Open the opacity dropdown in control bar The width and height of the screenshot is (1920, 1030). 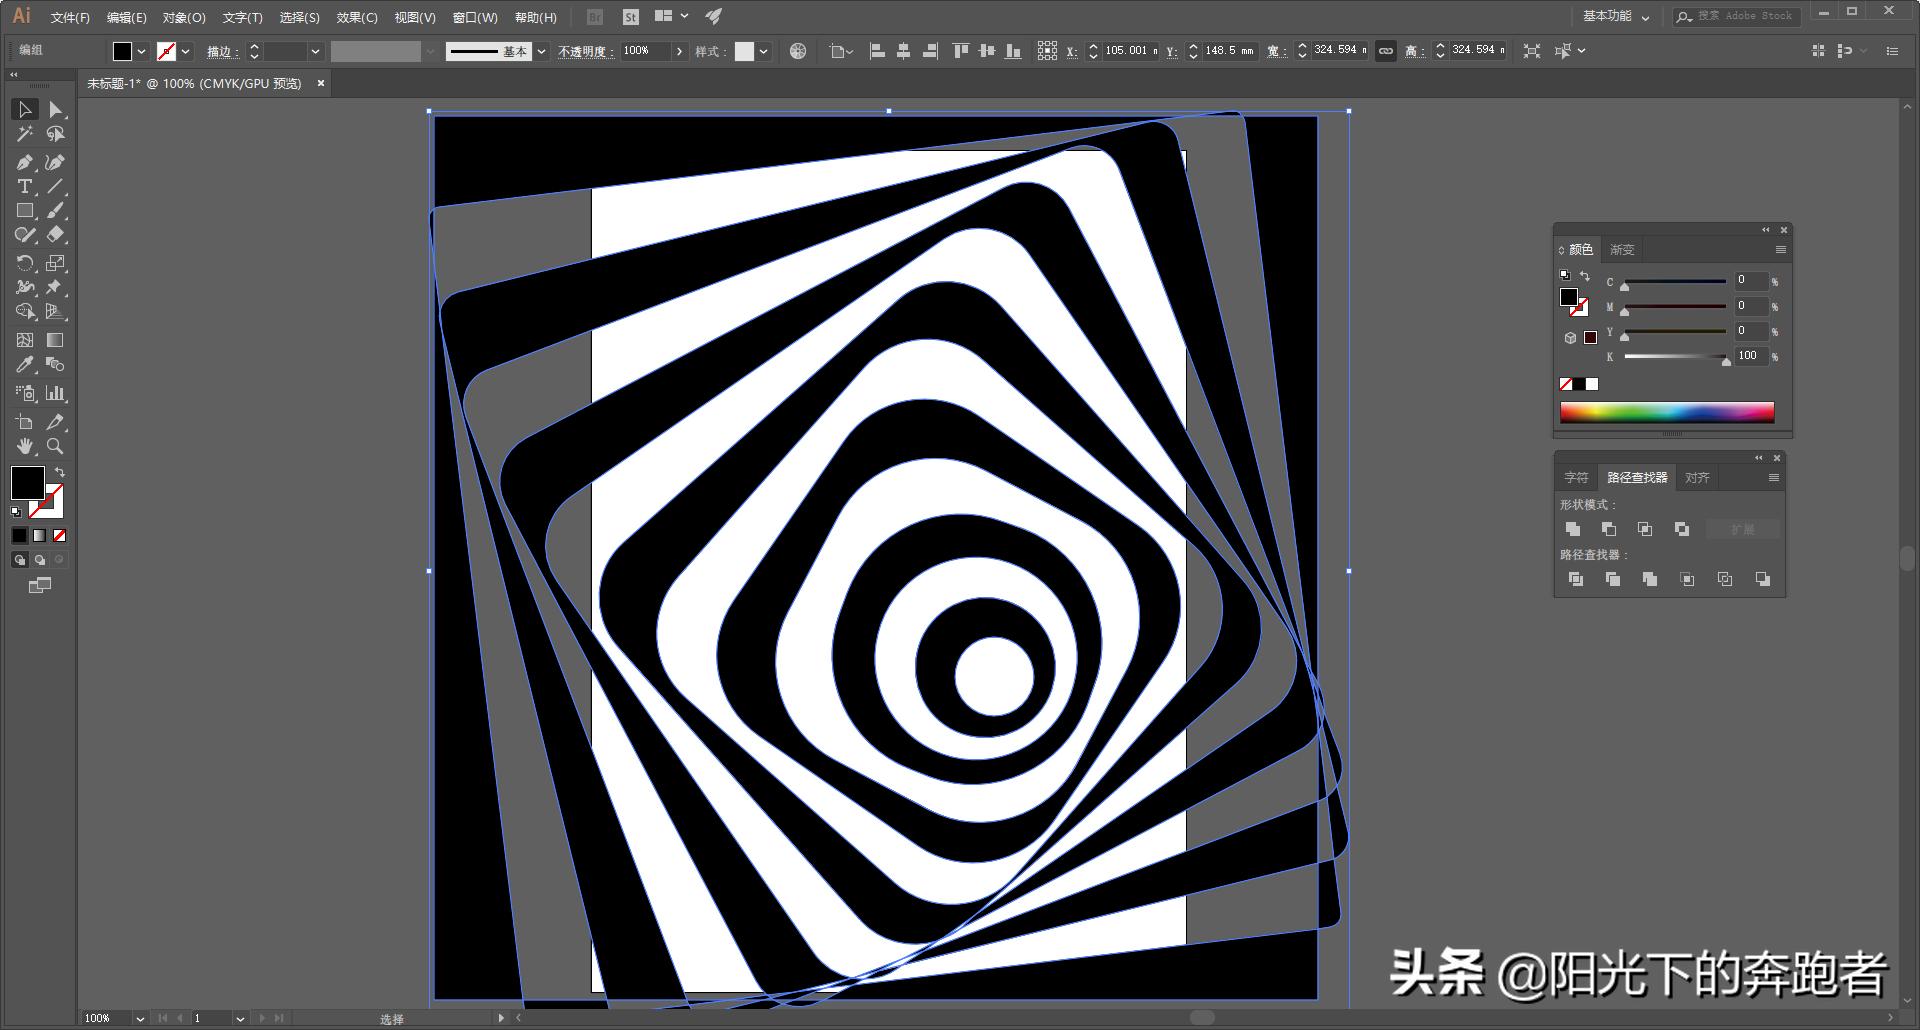[679, 50]
